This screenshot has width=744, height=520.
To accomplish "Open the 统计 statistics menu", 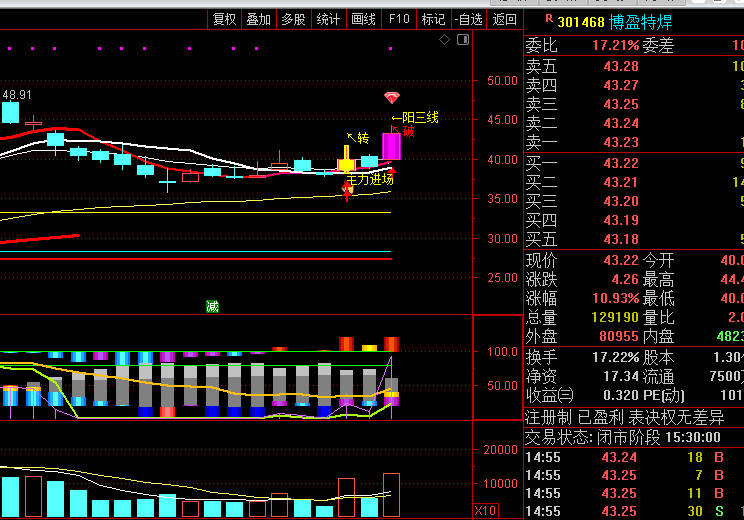I will 328,19.
